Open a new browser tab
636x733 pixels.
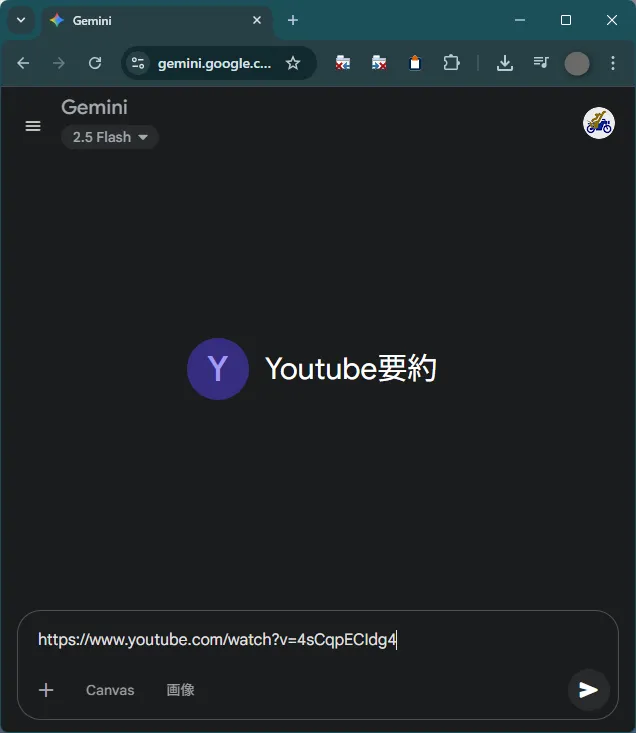click(x=293, y=20)
